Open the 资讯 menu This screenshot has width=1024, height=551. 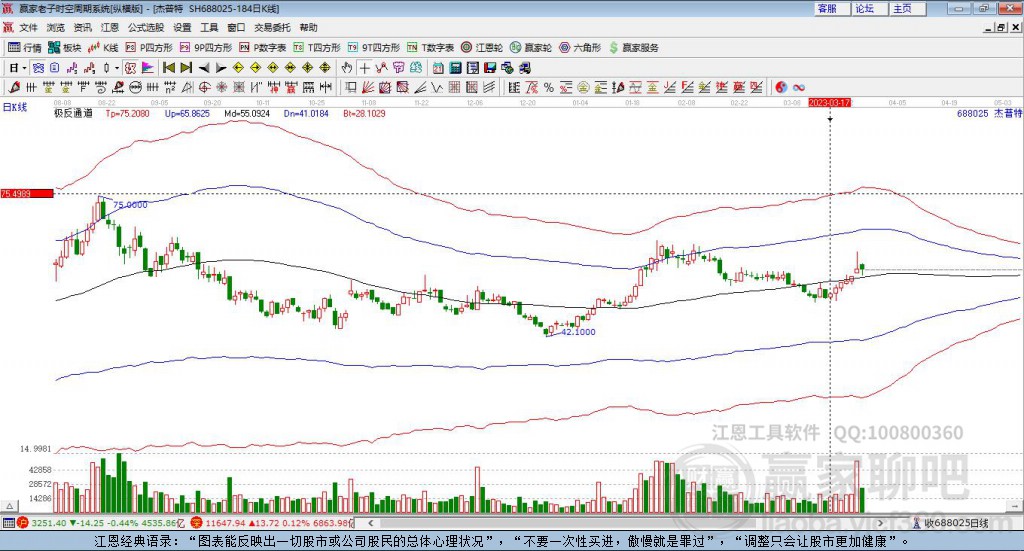pos(82,27)
